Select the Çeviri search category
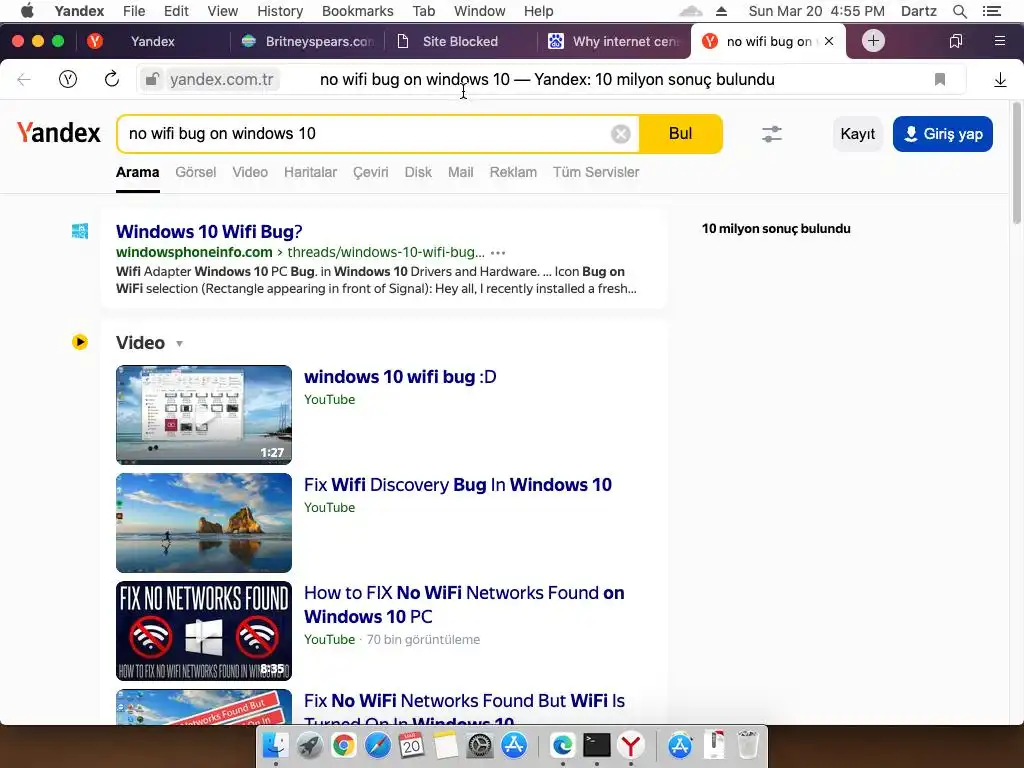This screenshot has height=768, width=1024. 370,172
